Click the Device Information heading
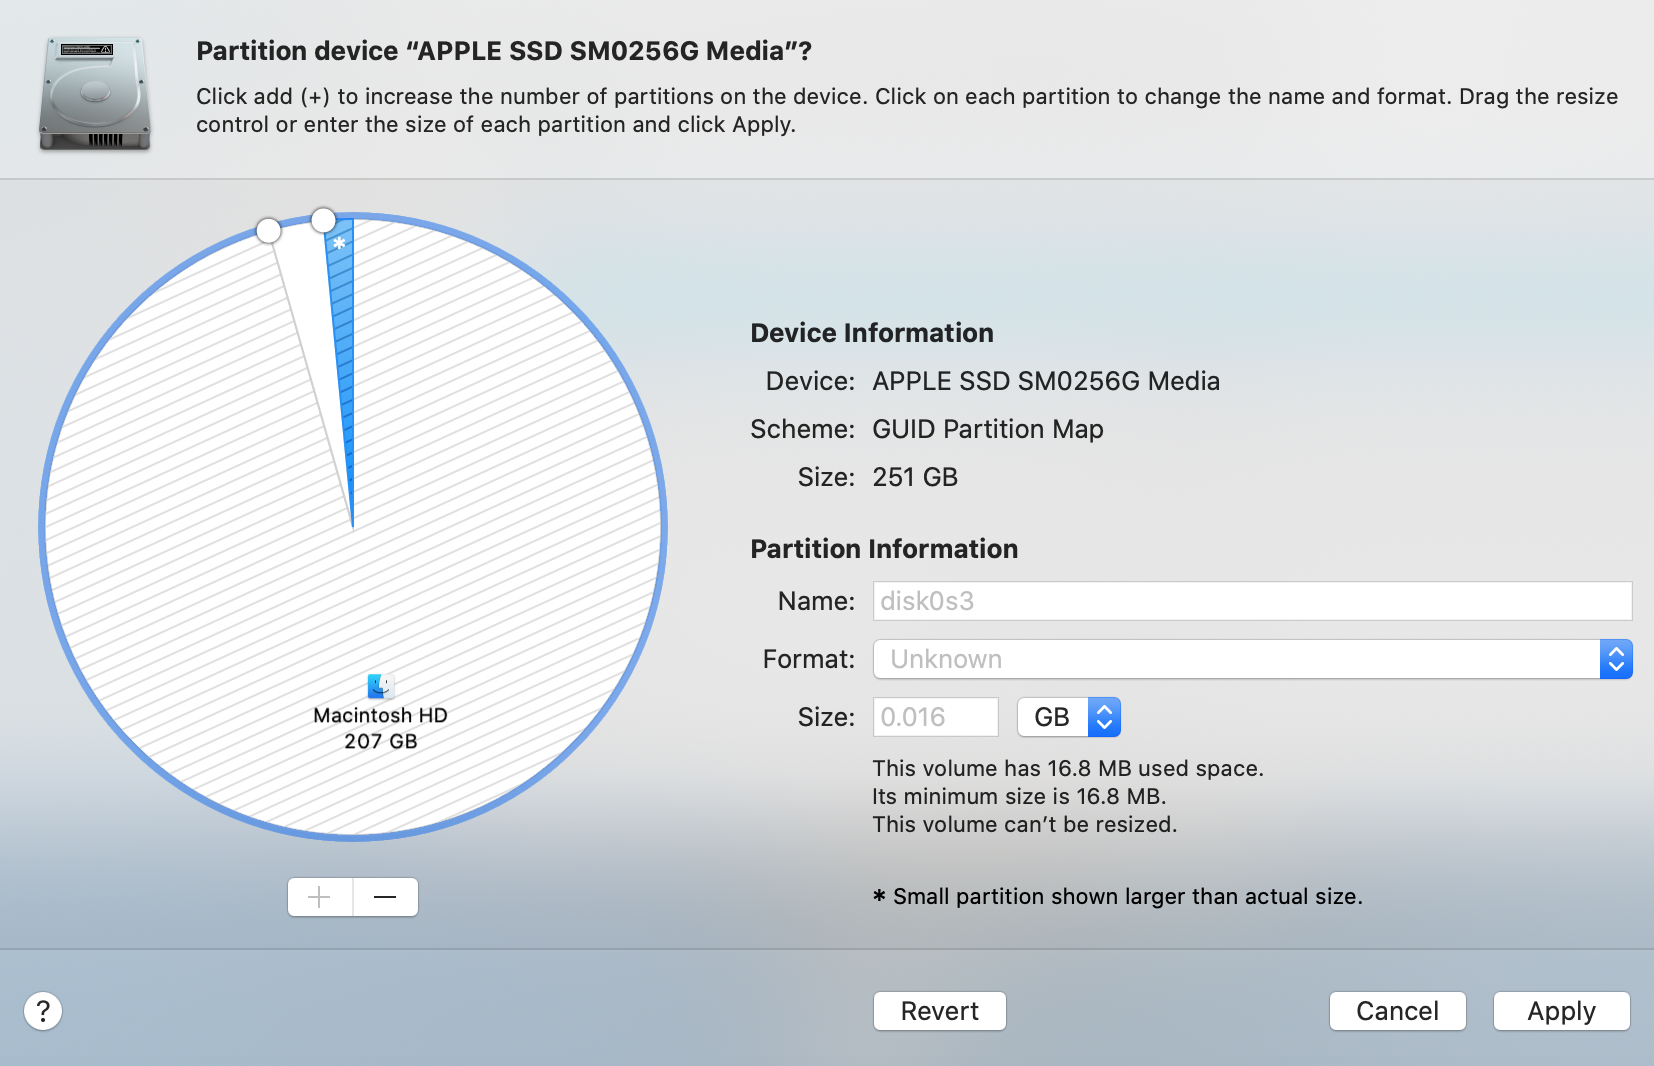This screenshot has height=1066, width=1654. [872, 333]
